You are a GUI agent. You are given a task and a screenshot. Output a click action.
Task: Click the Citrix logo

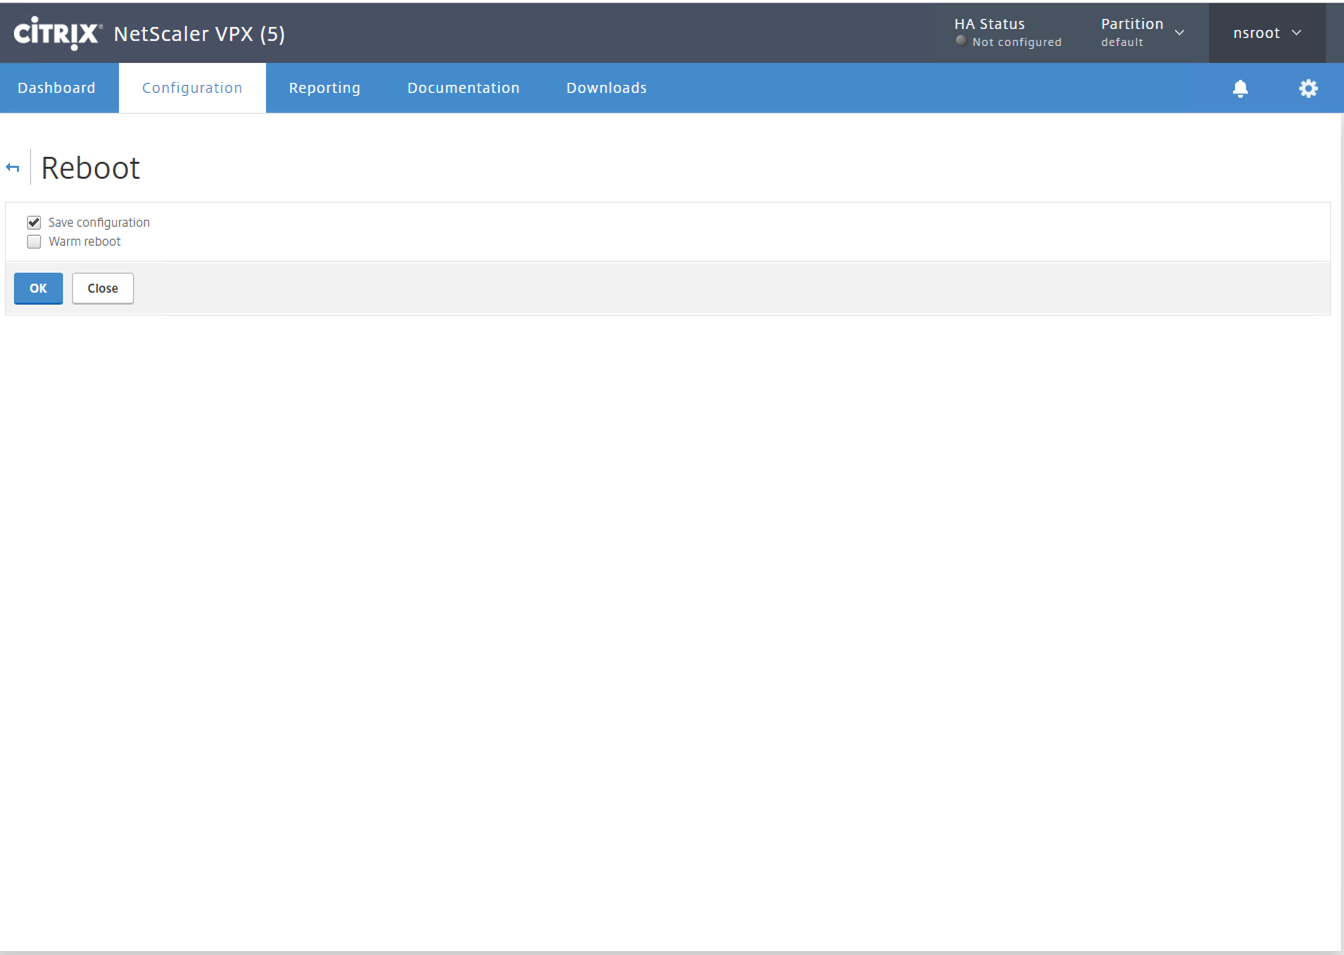coord(56,32)
